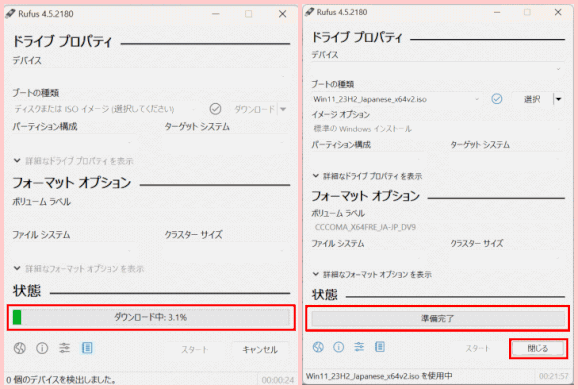Click the Rufus app icon in right title bar
This screenshot has width=578, height=389.
click(x=310, y=12)
